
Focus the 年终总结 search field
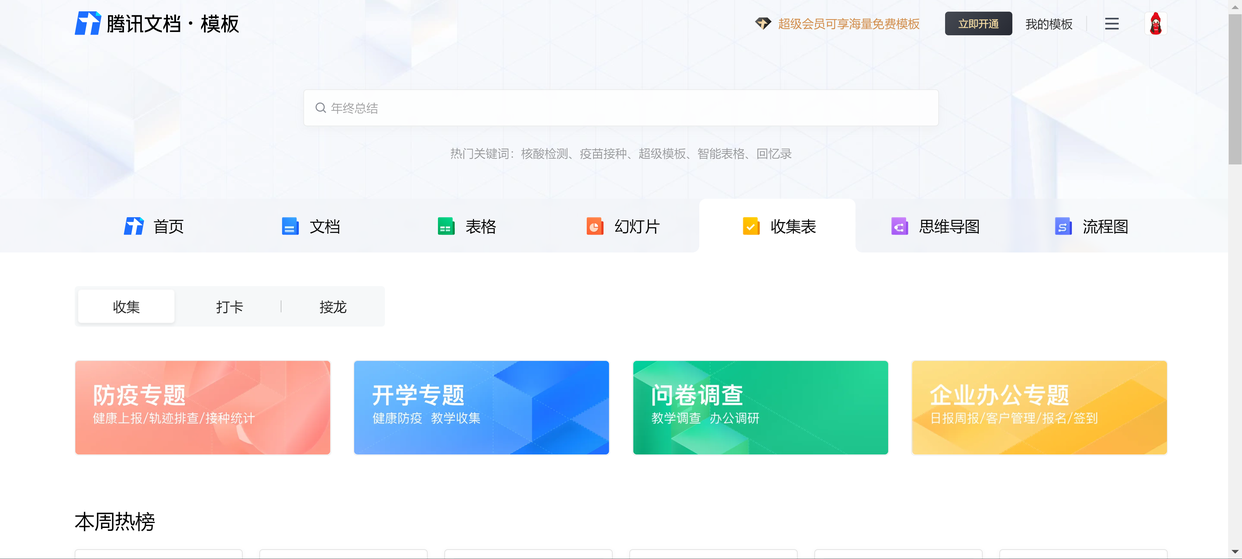coord(621,108)
